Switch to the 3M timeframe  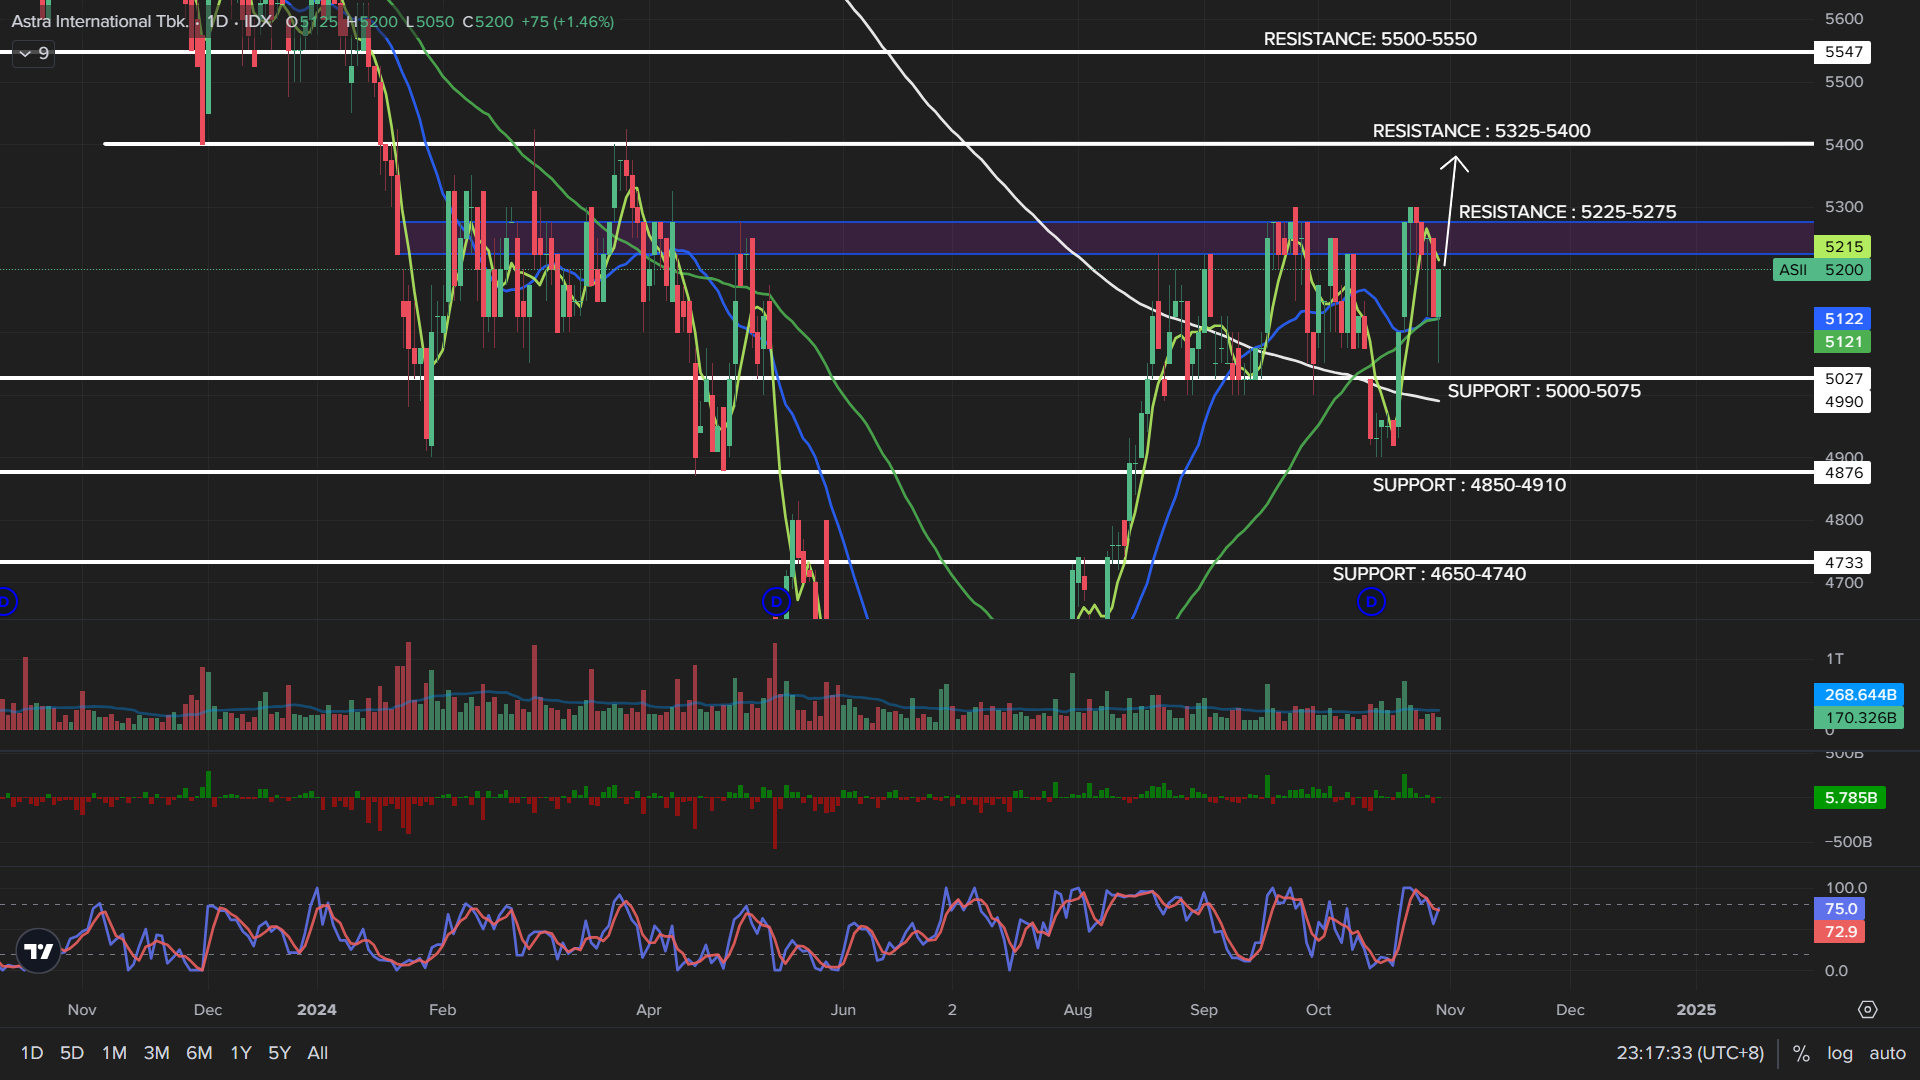[x=156, y=1053]
